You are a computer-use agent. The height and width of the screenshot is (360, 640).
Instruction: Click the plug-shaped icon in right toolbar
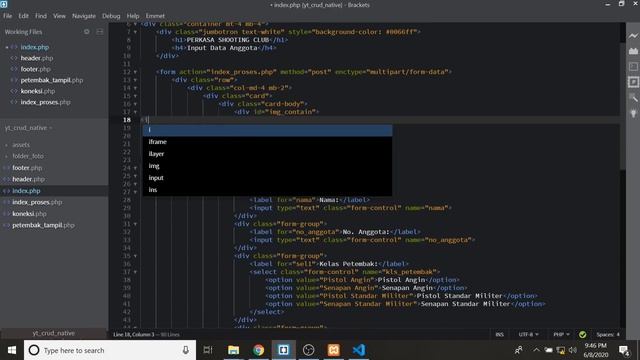pyautogui.click(x=633, y=113)
